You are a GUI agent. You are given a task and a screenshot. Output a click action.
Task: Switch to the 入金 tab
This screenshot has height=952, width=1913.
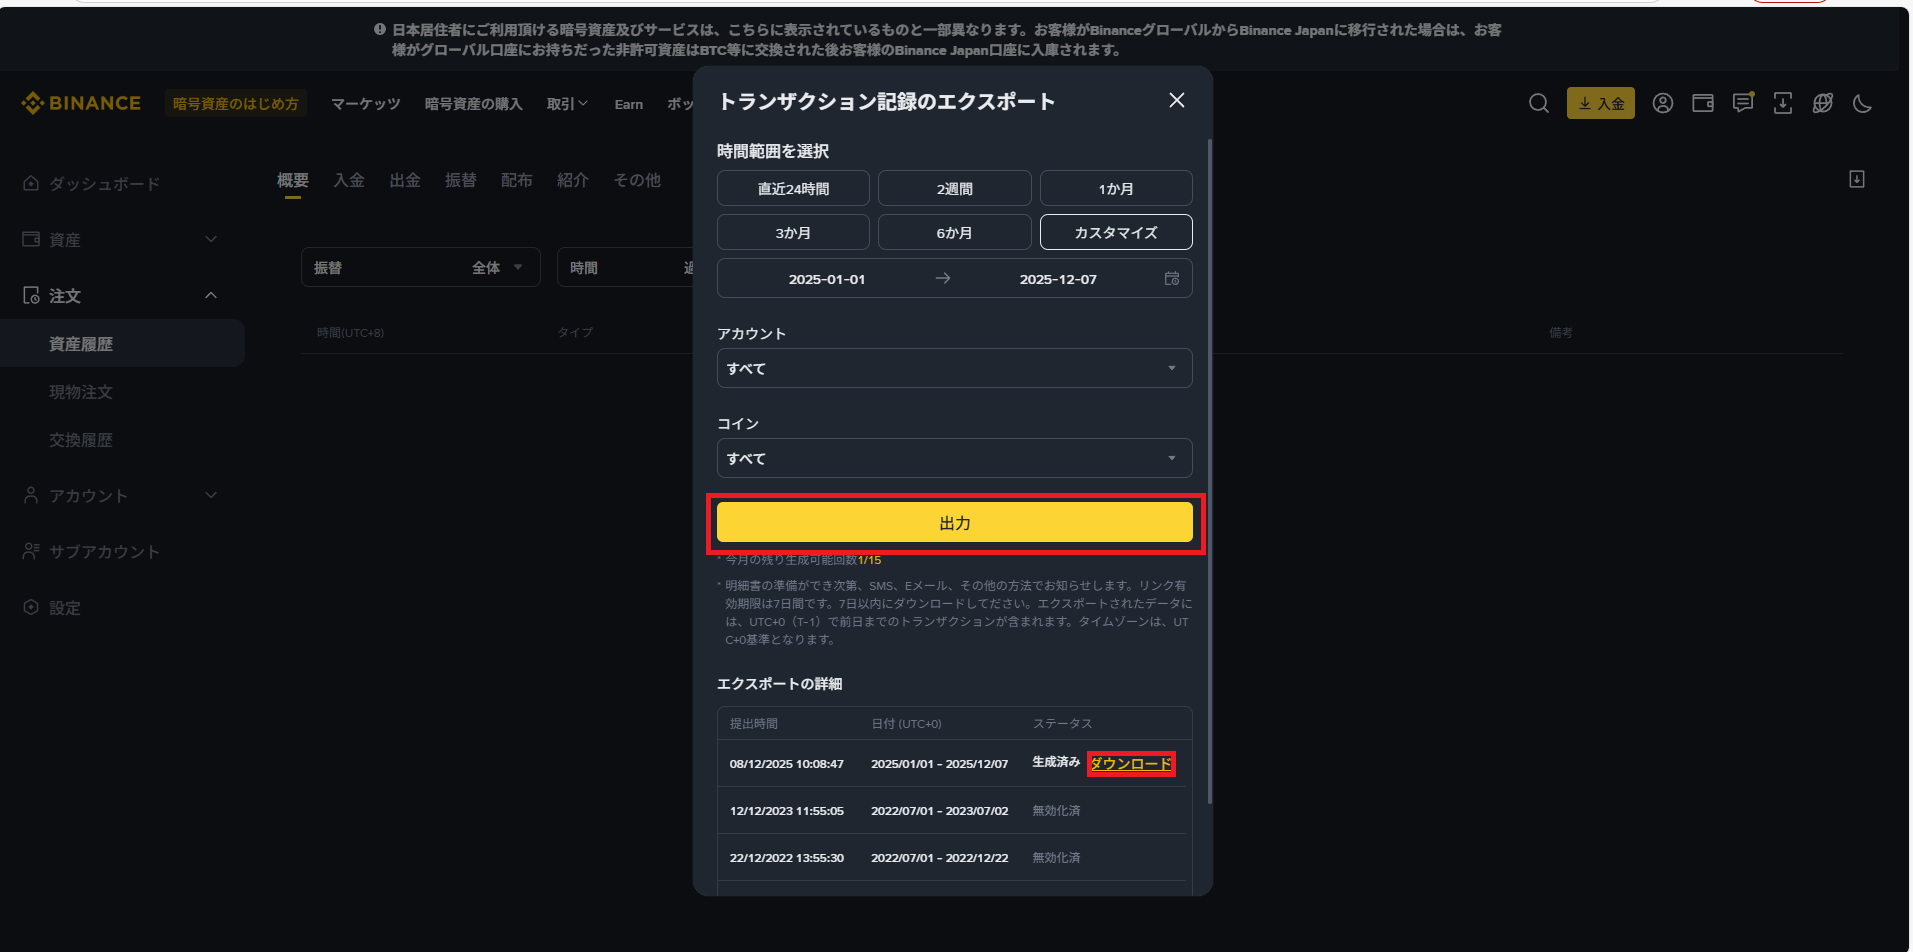[x=349, y=180]
